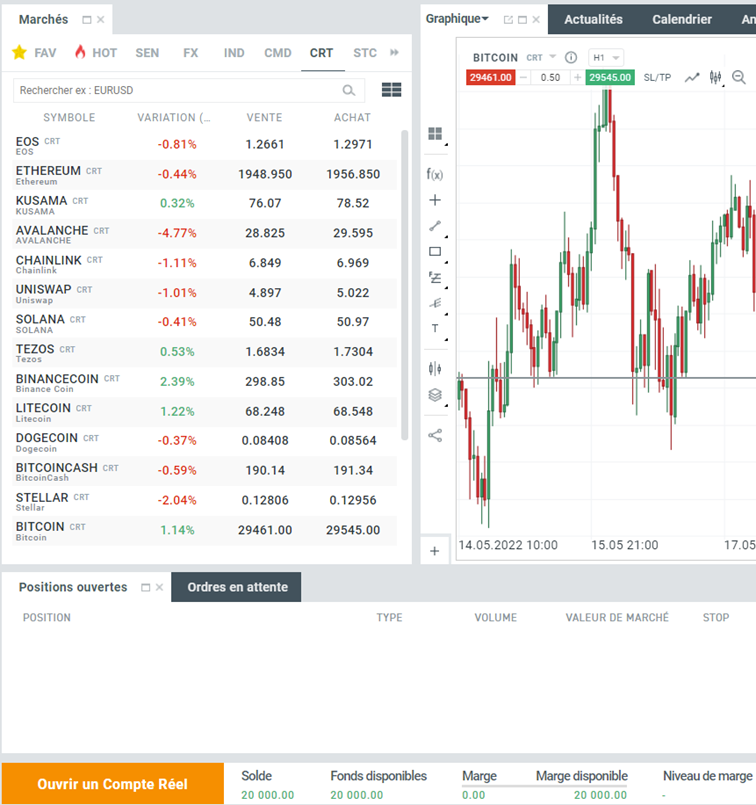The image size is (756, 805).
Task: Buy BITCOIN at 29545.00 green button
Action: tap(610, 78)
